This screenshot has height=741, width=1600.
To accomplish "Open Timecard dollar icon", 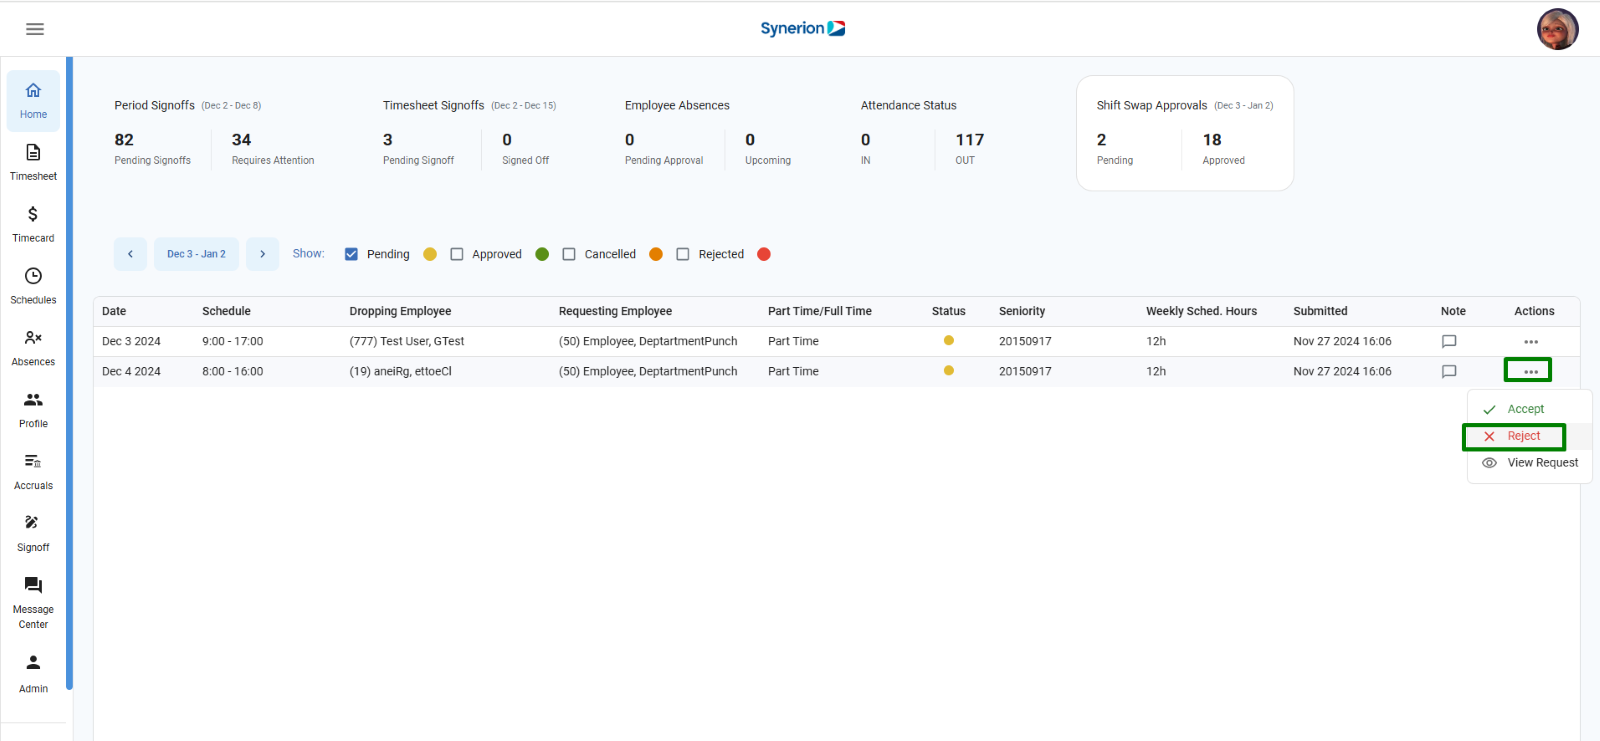I will tap(33, 214).
